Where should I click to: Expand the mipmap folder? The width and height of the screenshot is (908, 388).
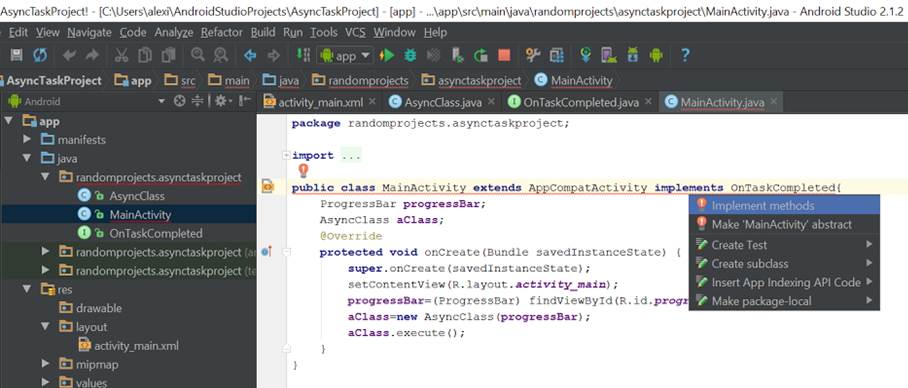46,364
